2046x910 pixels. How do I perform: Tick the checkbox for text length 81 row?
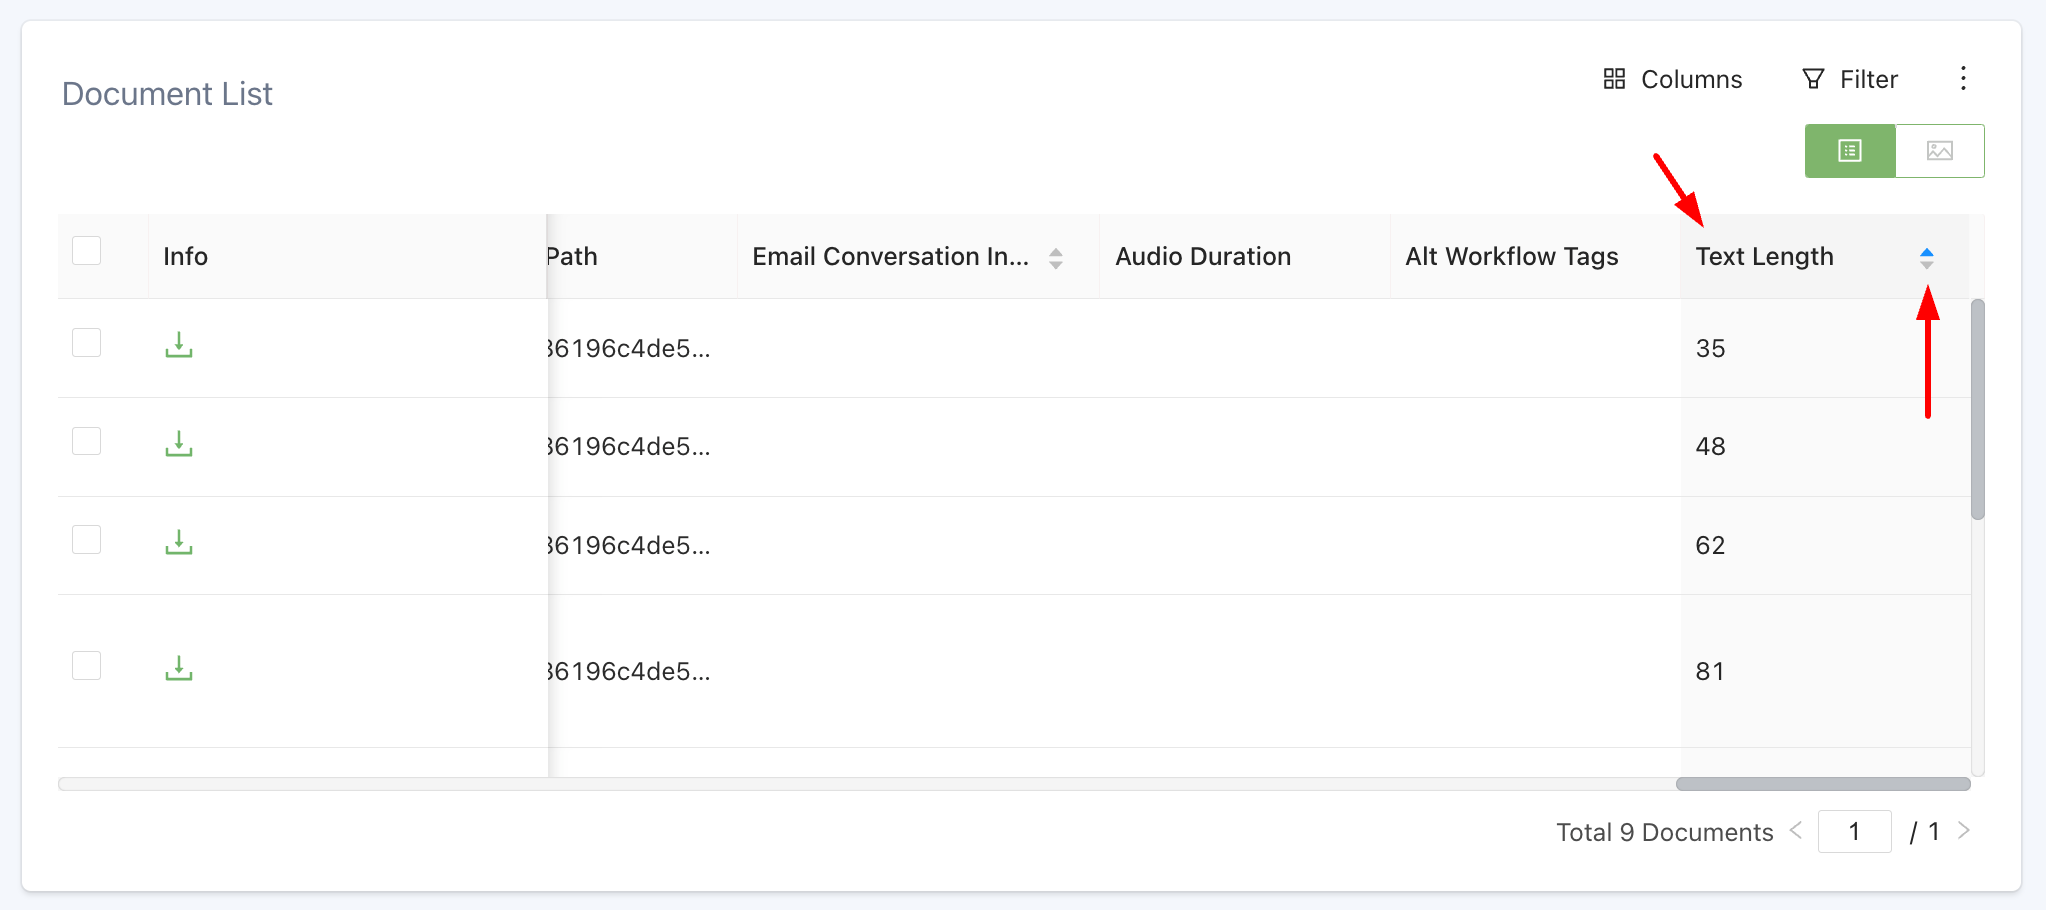point(87,666)
